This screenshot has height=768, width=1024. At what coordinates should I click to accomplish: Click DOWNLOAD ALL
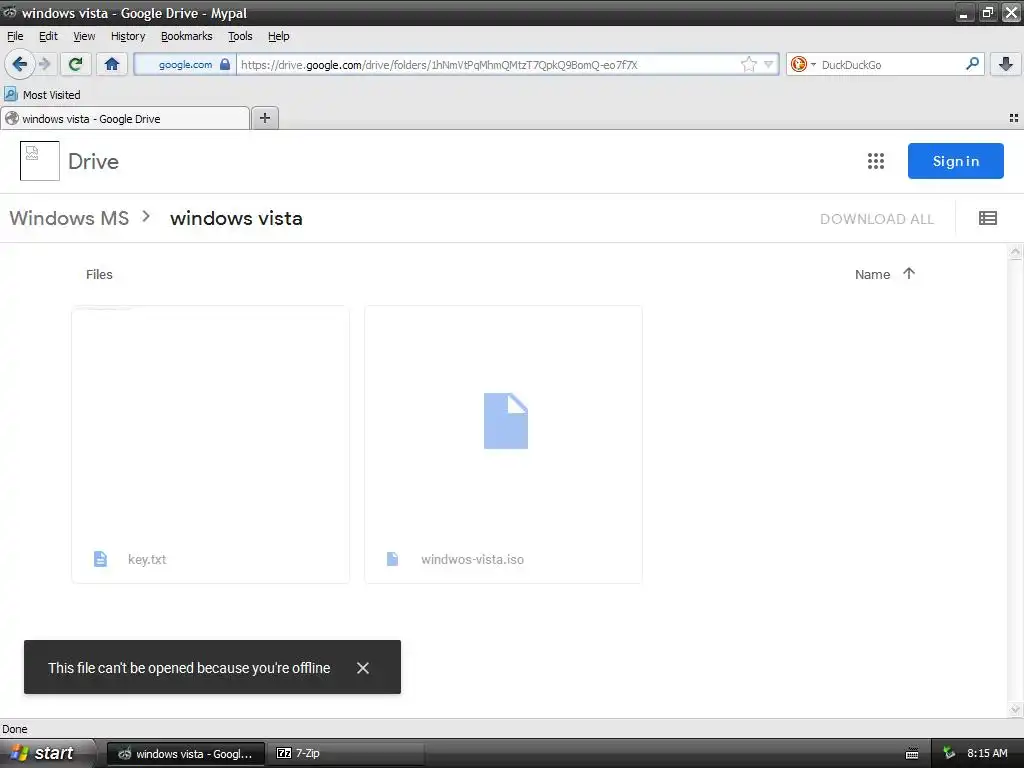click(x=876, y=219)
